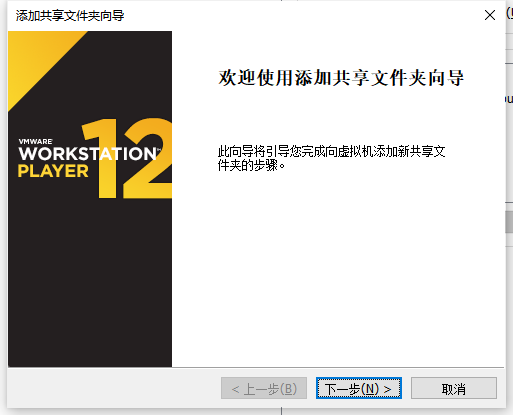
Task: Click the grey scrollbar thumb behind dialog
Action: point(509,222)
